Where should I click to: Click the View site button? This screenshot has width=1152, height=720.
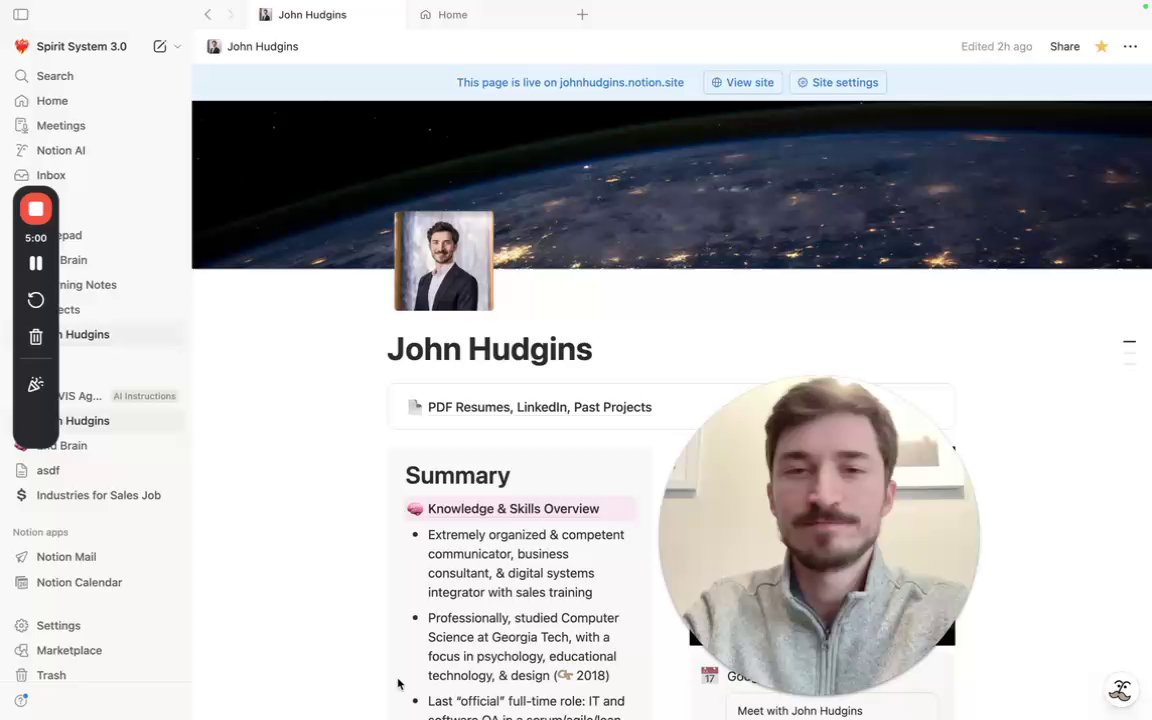point(742,82)
